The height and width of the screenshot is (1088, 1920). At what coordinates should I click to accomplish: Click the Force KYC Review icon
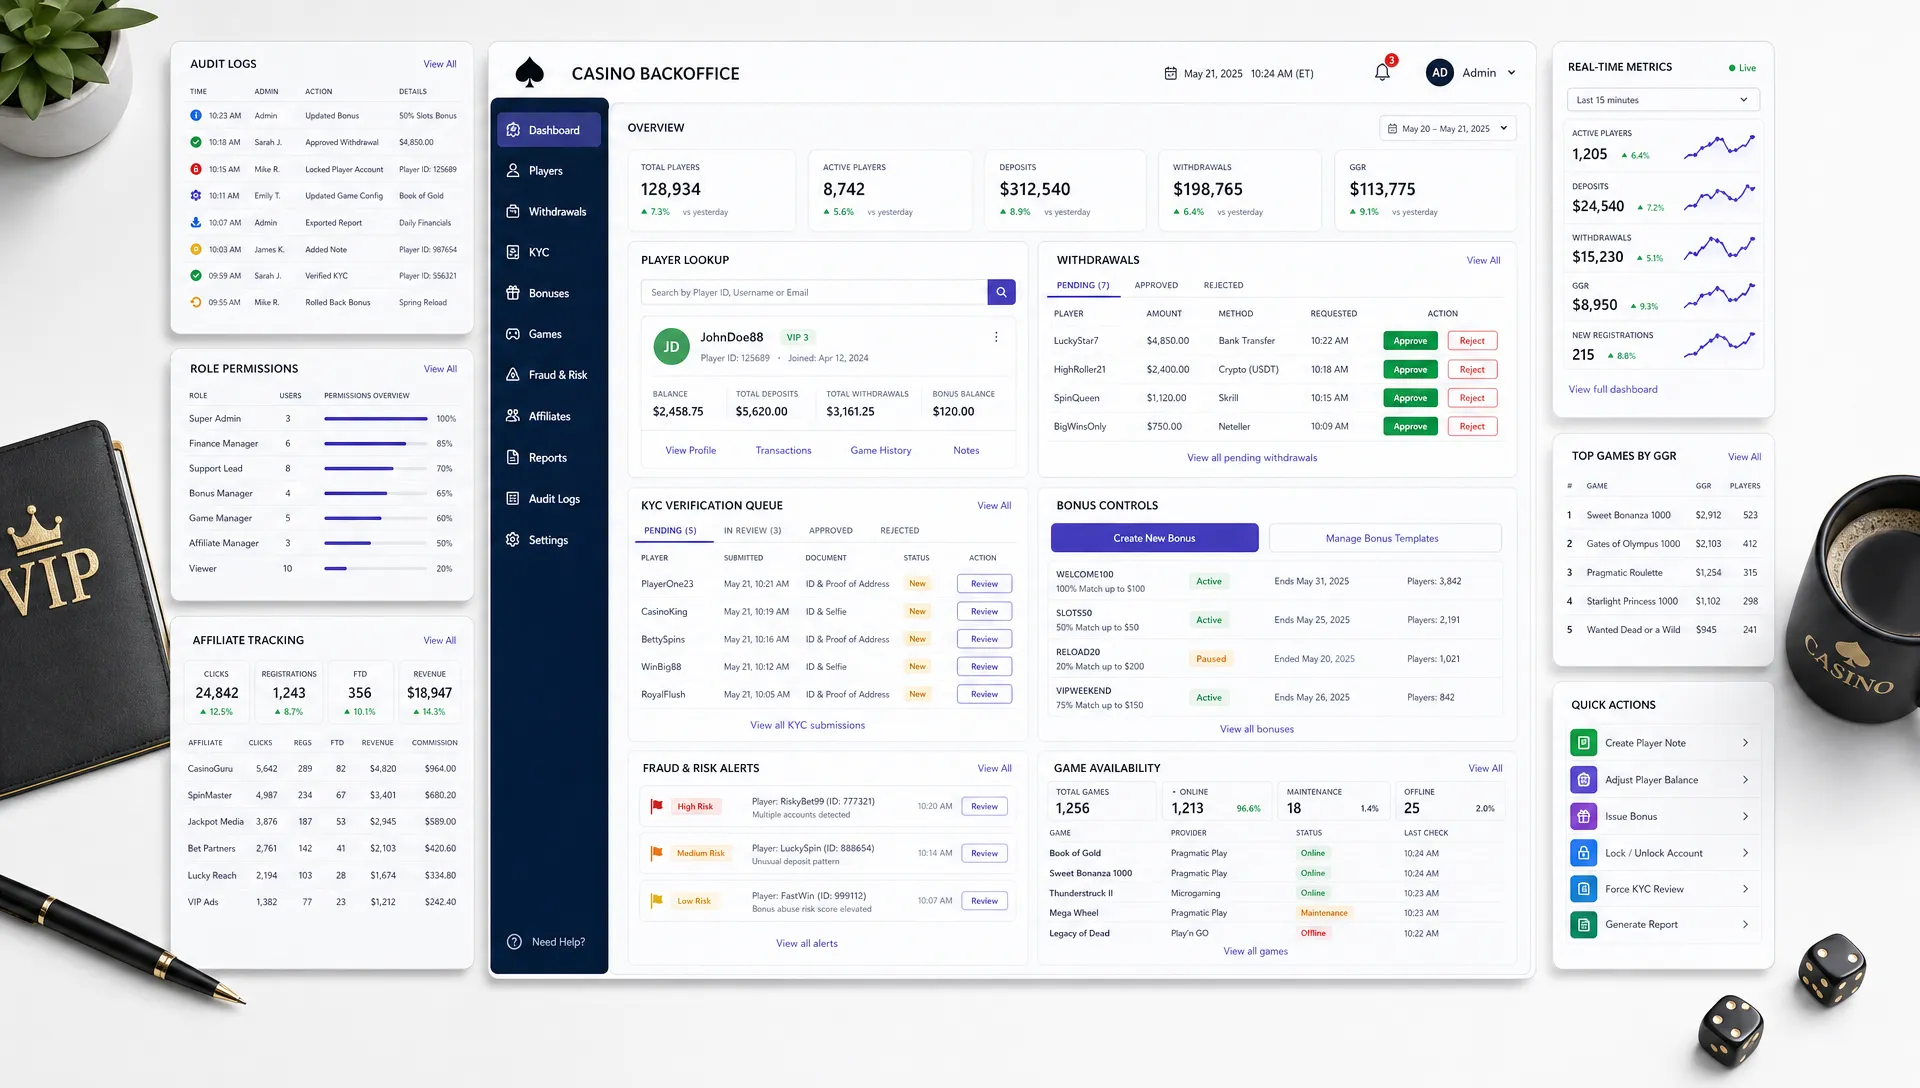[x=1583, y=889]
